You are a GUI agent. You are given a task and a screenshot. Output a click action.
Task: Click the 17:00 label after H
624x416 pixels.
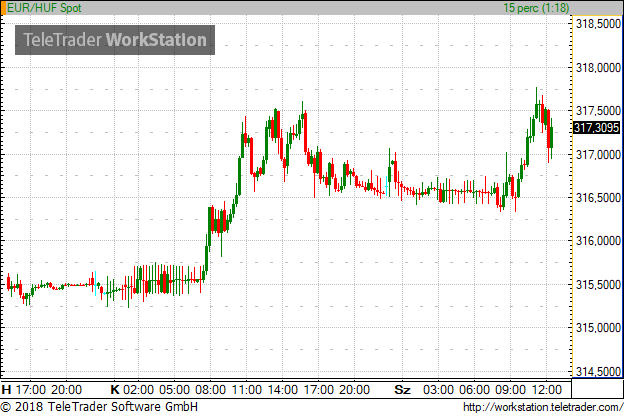(31, 389)
